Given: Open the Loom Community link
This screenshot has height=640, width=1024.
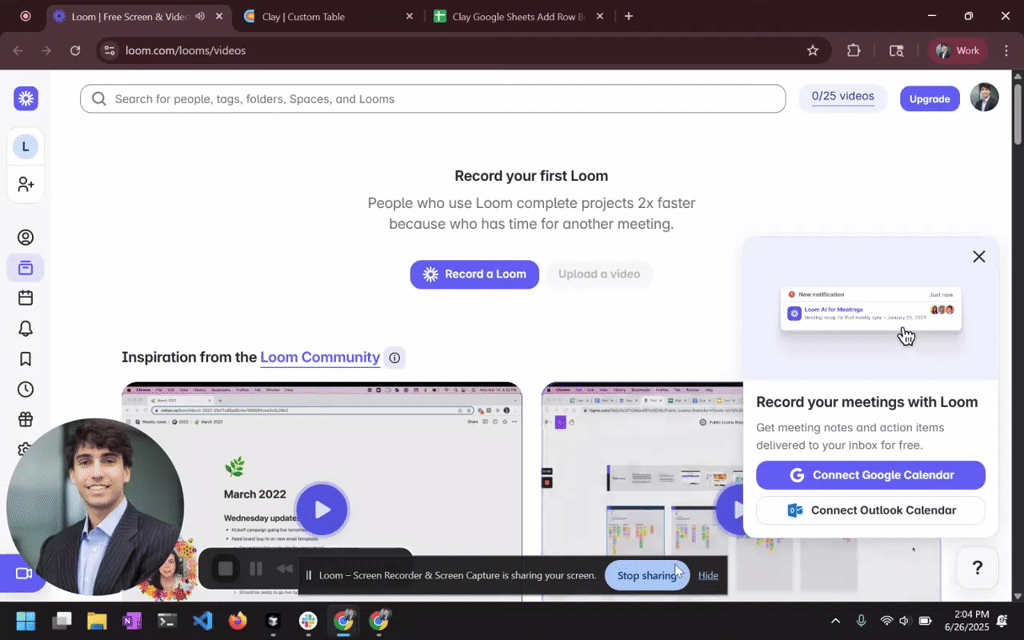Looking at the screenshot, I should (320, 357).
